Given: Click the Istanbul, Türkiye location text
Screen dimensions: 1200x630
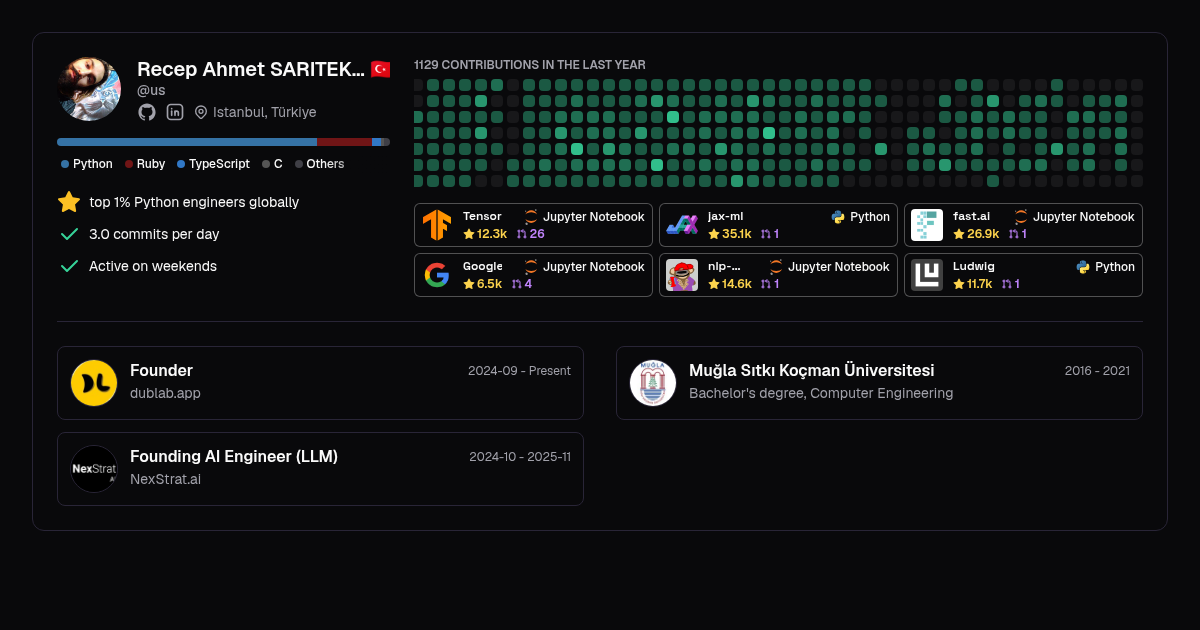Looking at the screenshot, I should (265, 112).
